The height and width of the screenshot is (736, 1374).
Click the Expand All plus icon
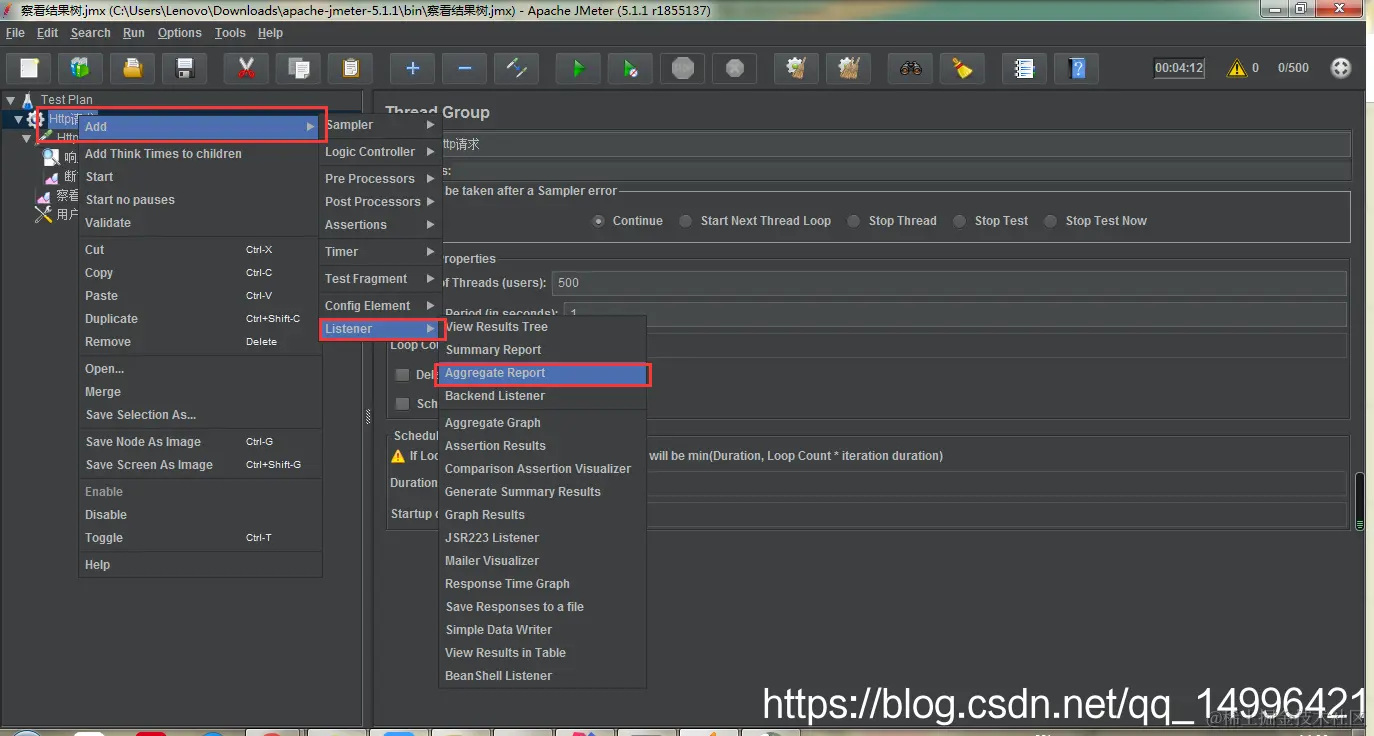coord(412,68)
